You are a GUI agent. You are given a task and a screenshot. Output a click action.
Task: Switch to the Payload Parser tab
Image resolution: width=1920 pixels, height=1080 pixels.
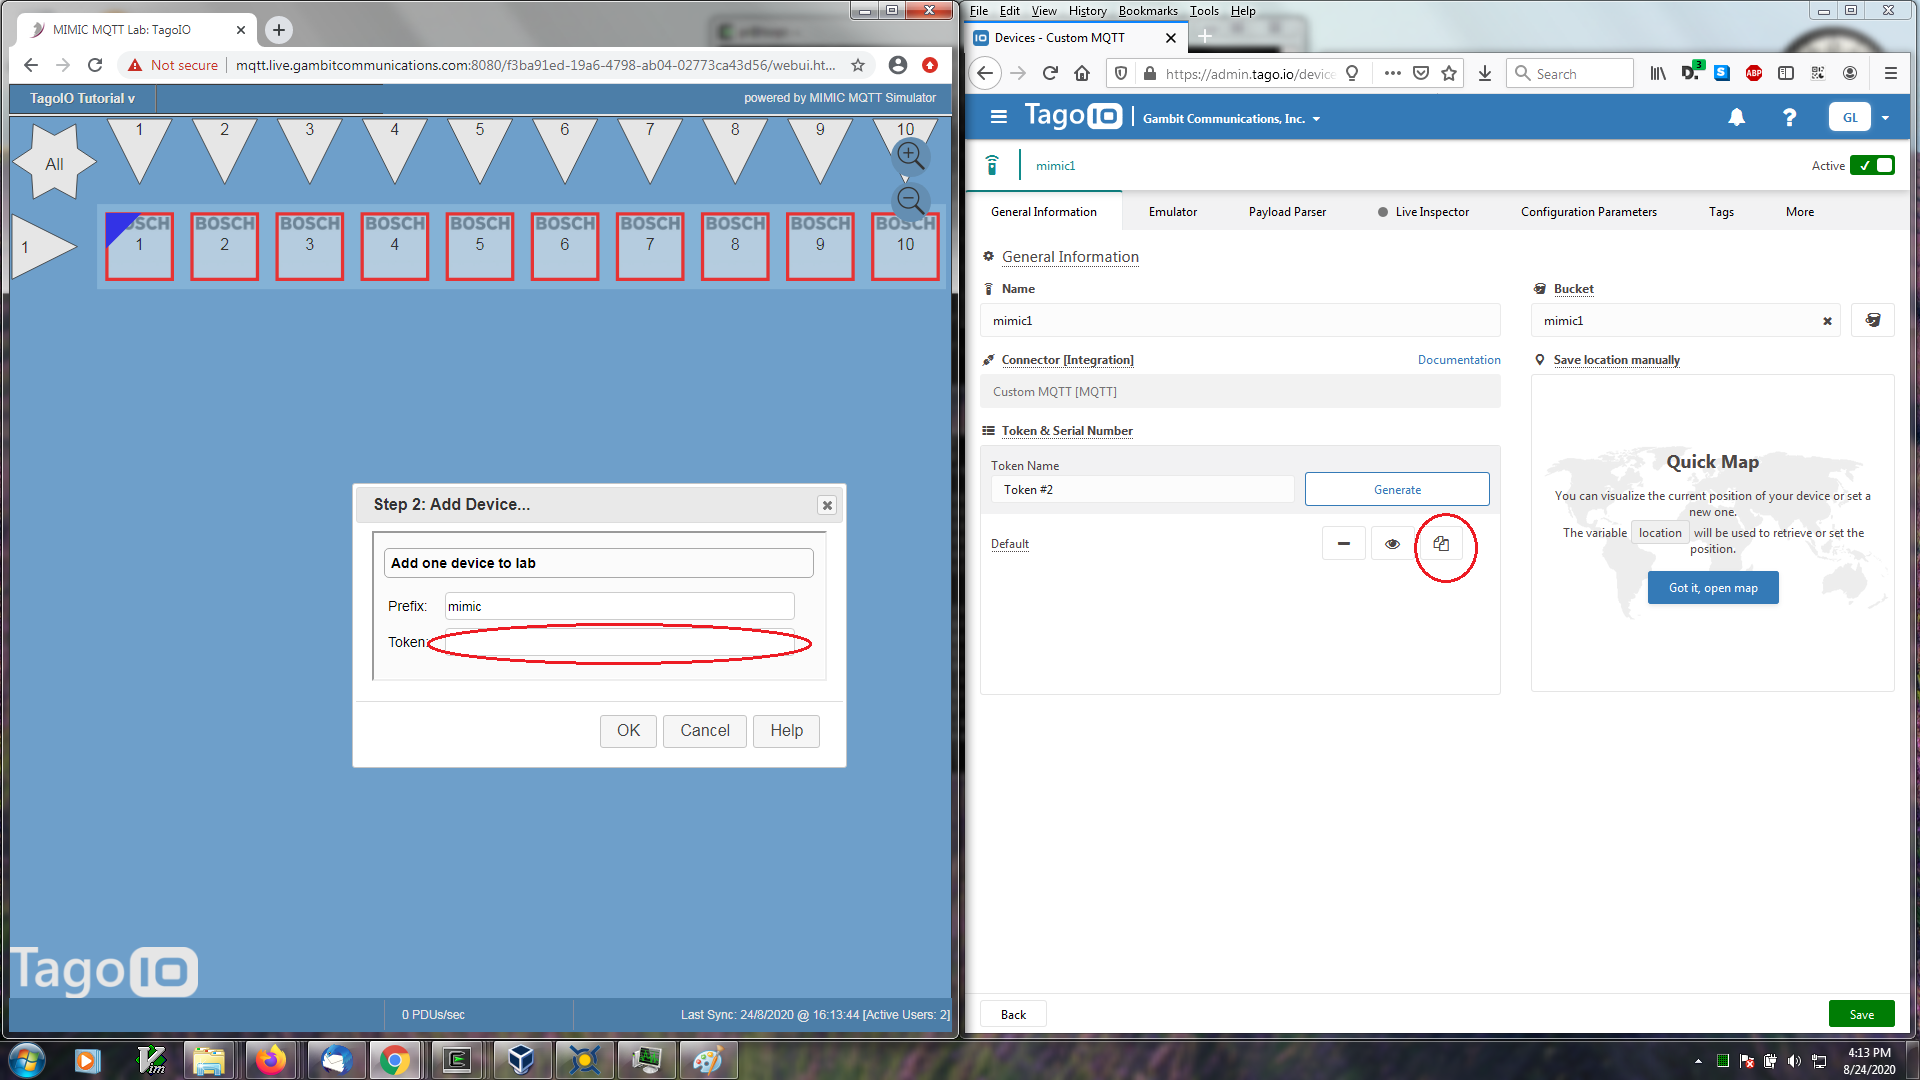[1287, 212]
